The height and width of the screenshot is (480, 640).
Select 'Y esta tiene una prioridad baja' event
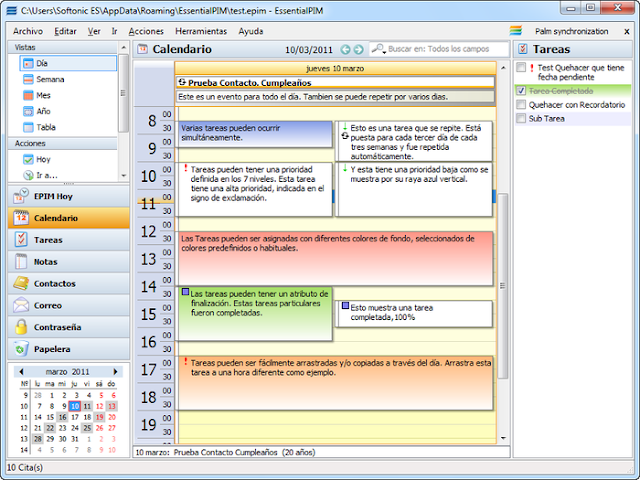click(x=414, y=189)
